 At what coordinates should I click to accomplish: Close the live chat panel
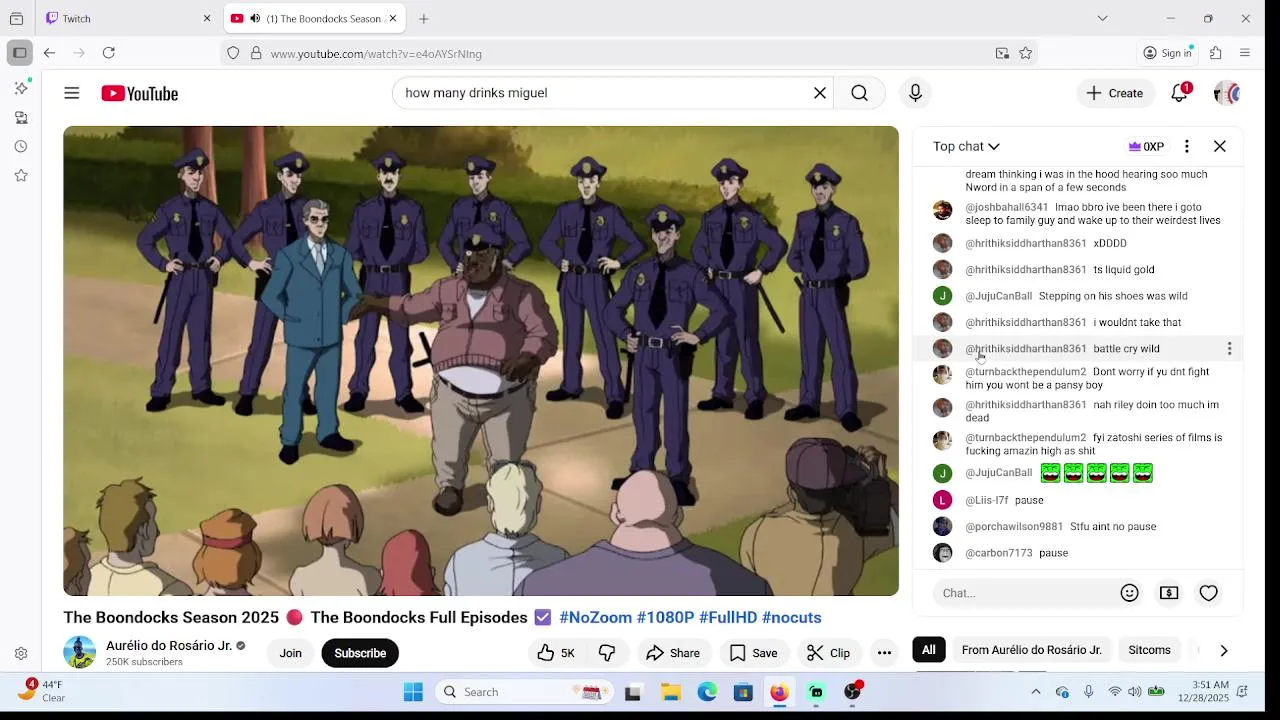click(1220, 146)
